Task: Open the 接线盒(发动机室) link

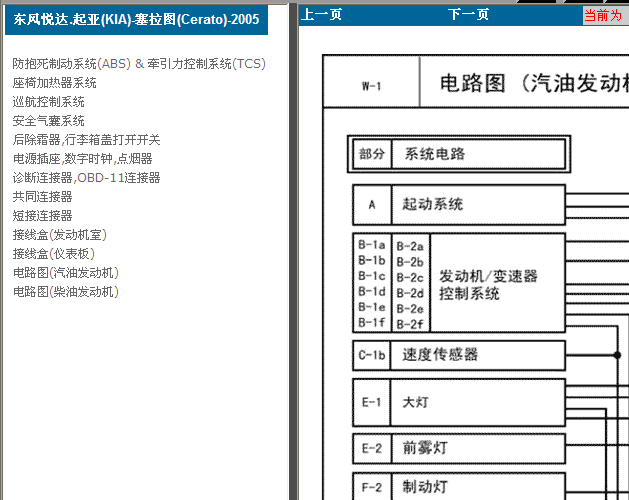Action: pos(59,235)
